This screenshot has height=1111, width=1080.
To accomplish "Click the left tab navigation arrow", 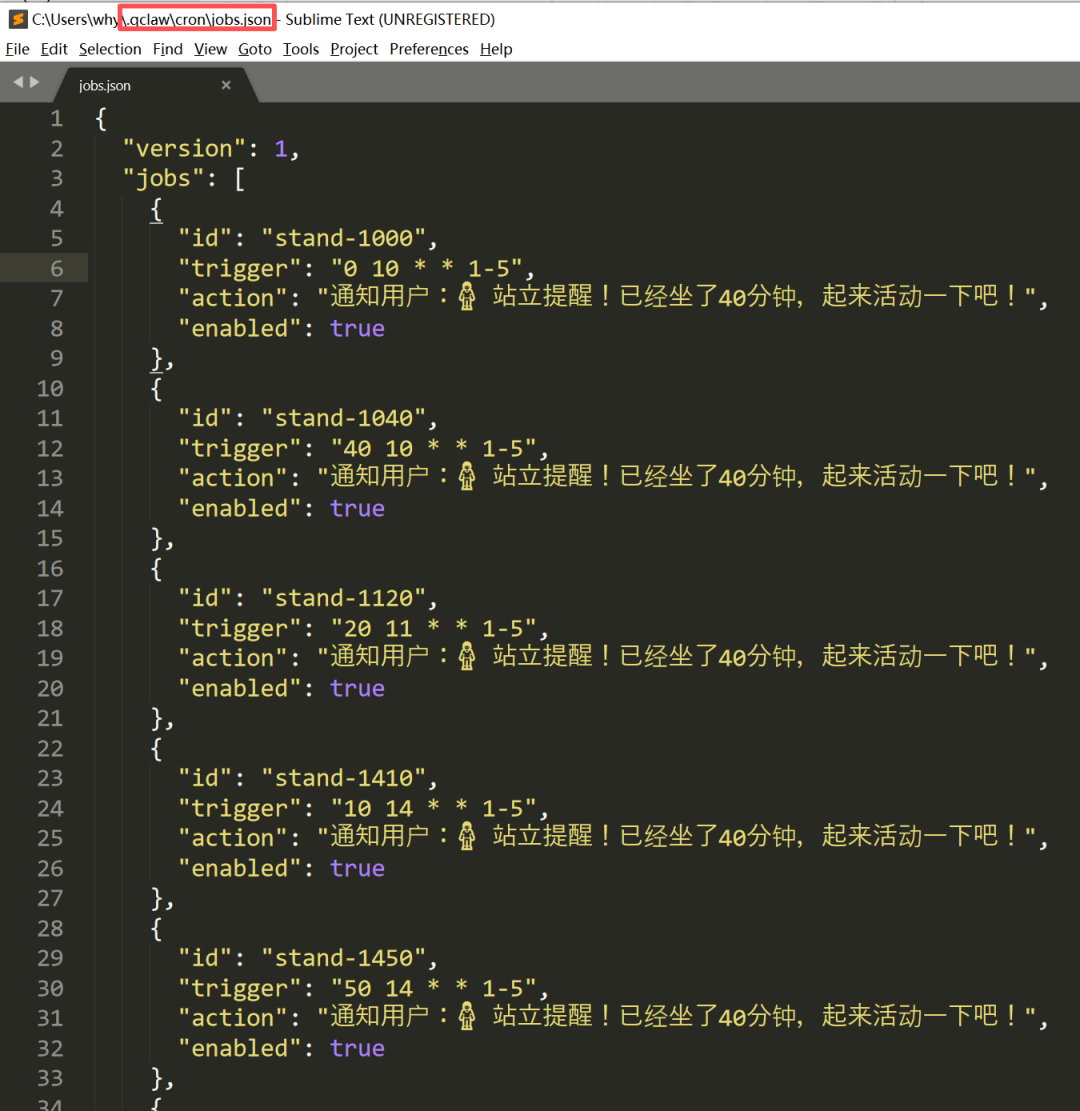I will point(17,83).
